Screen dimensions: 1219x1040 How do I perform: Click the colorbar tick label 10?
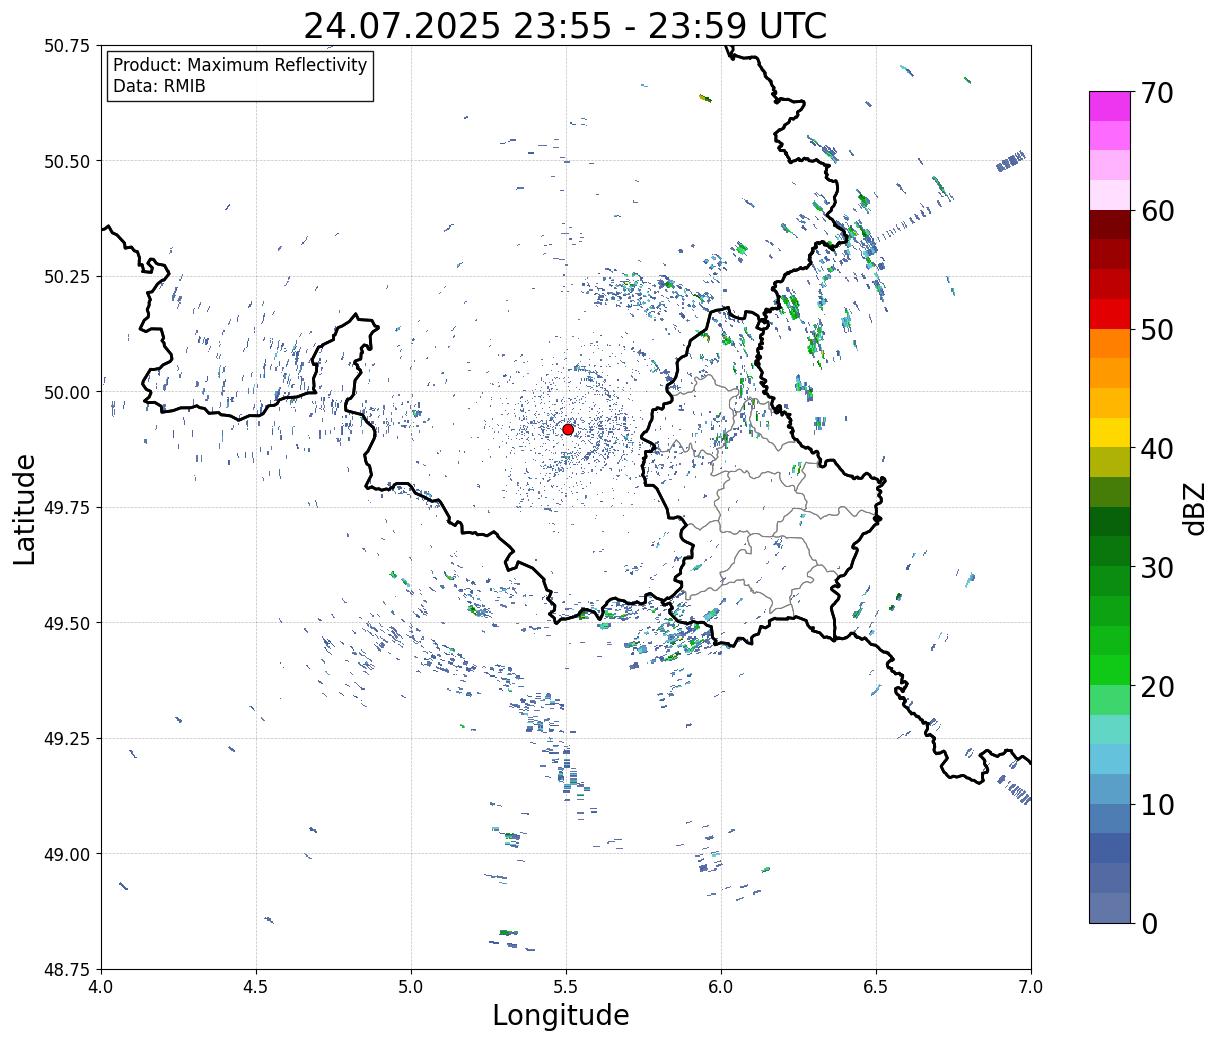pos(1156,805)
